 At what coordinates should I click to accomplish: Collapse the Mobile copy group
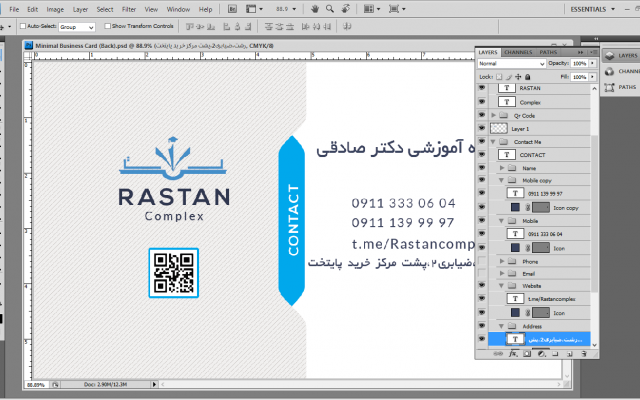click(501, 180)
